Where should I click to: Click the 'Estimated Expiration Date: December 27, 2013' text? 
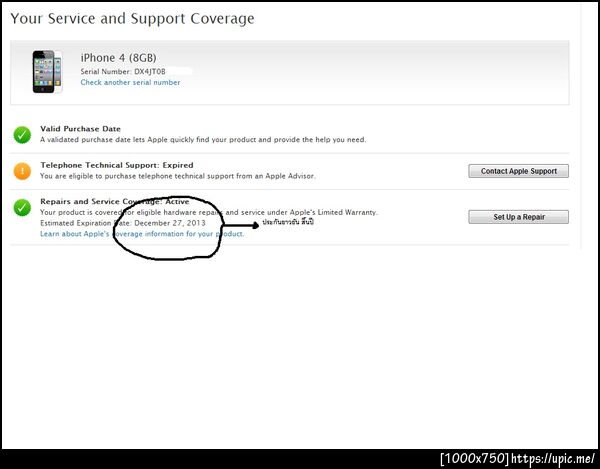123,223
